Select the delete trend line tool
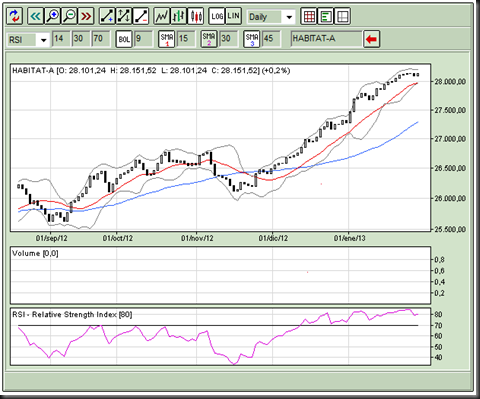 click(x=141, y=16)
